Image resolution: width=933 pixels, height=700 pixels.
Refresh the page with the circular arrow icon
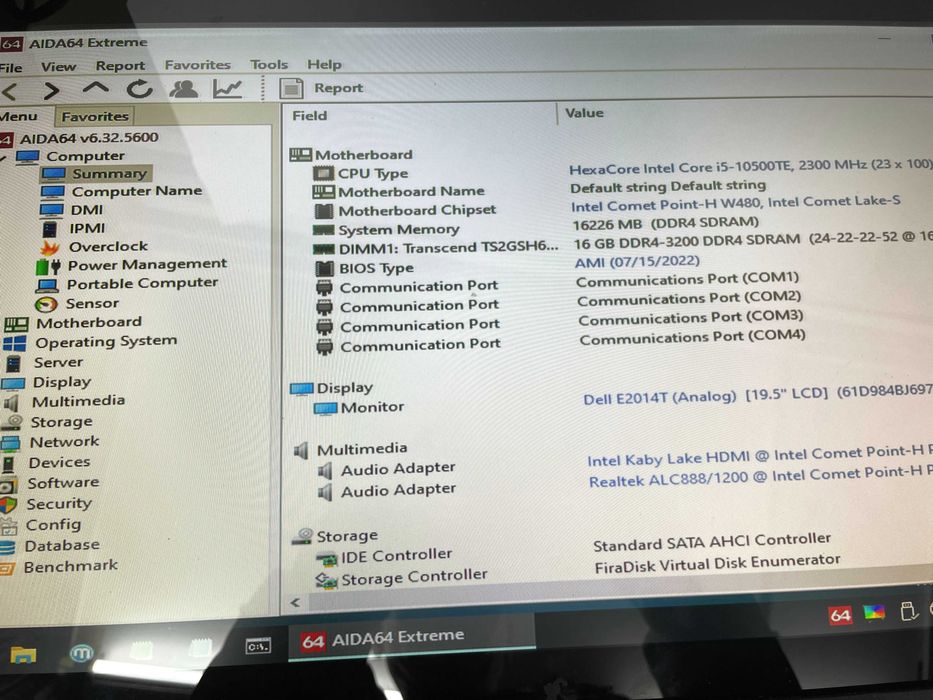click(x=140, y=89)
